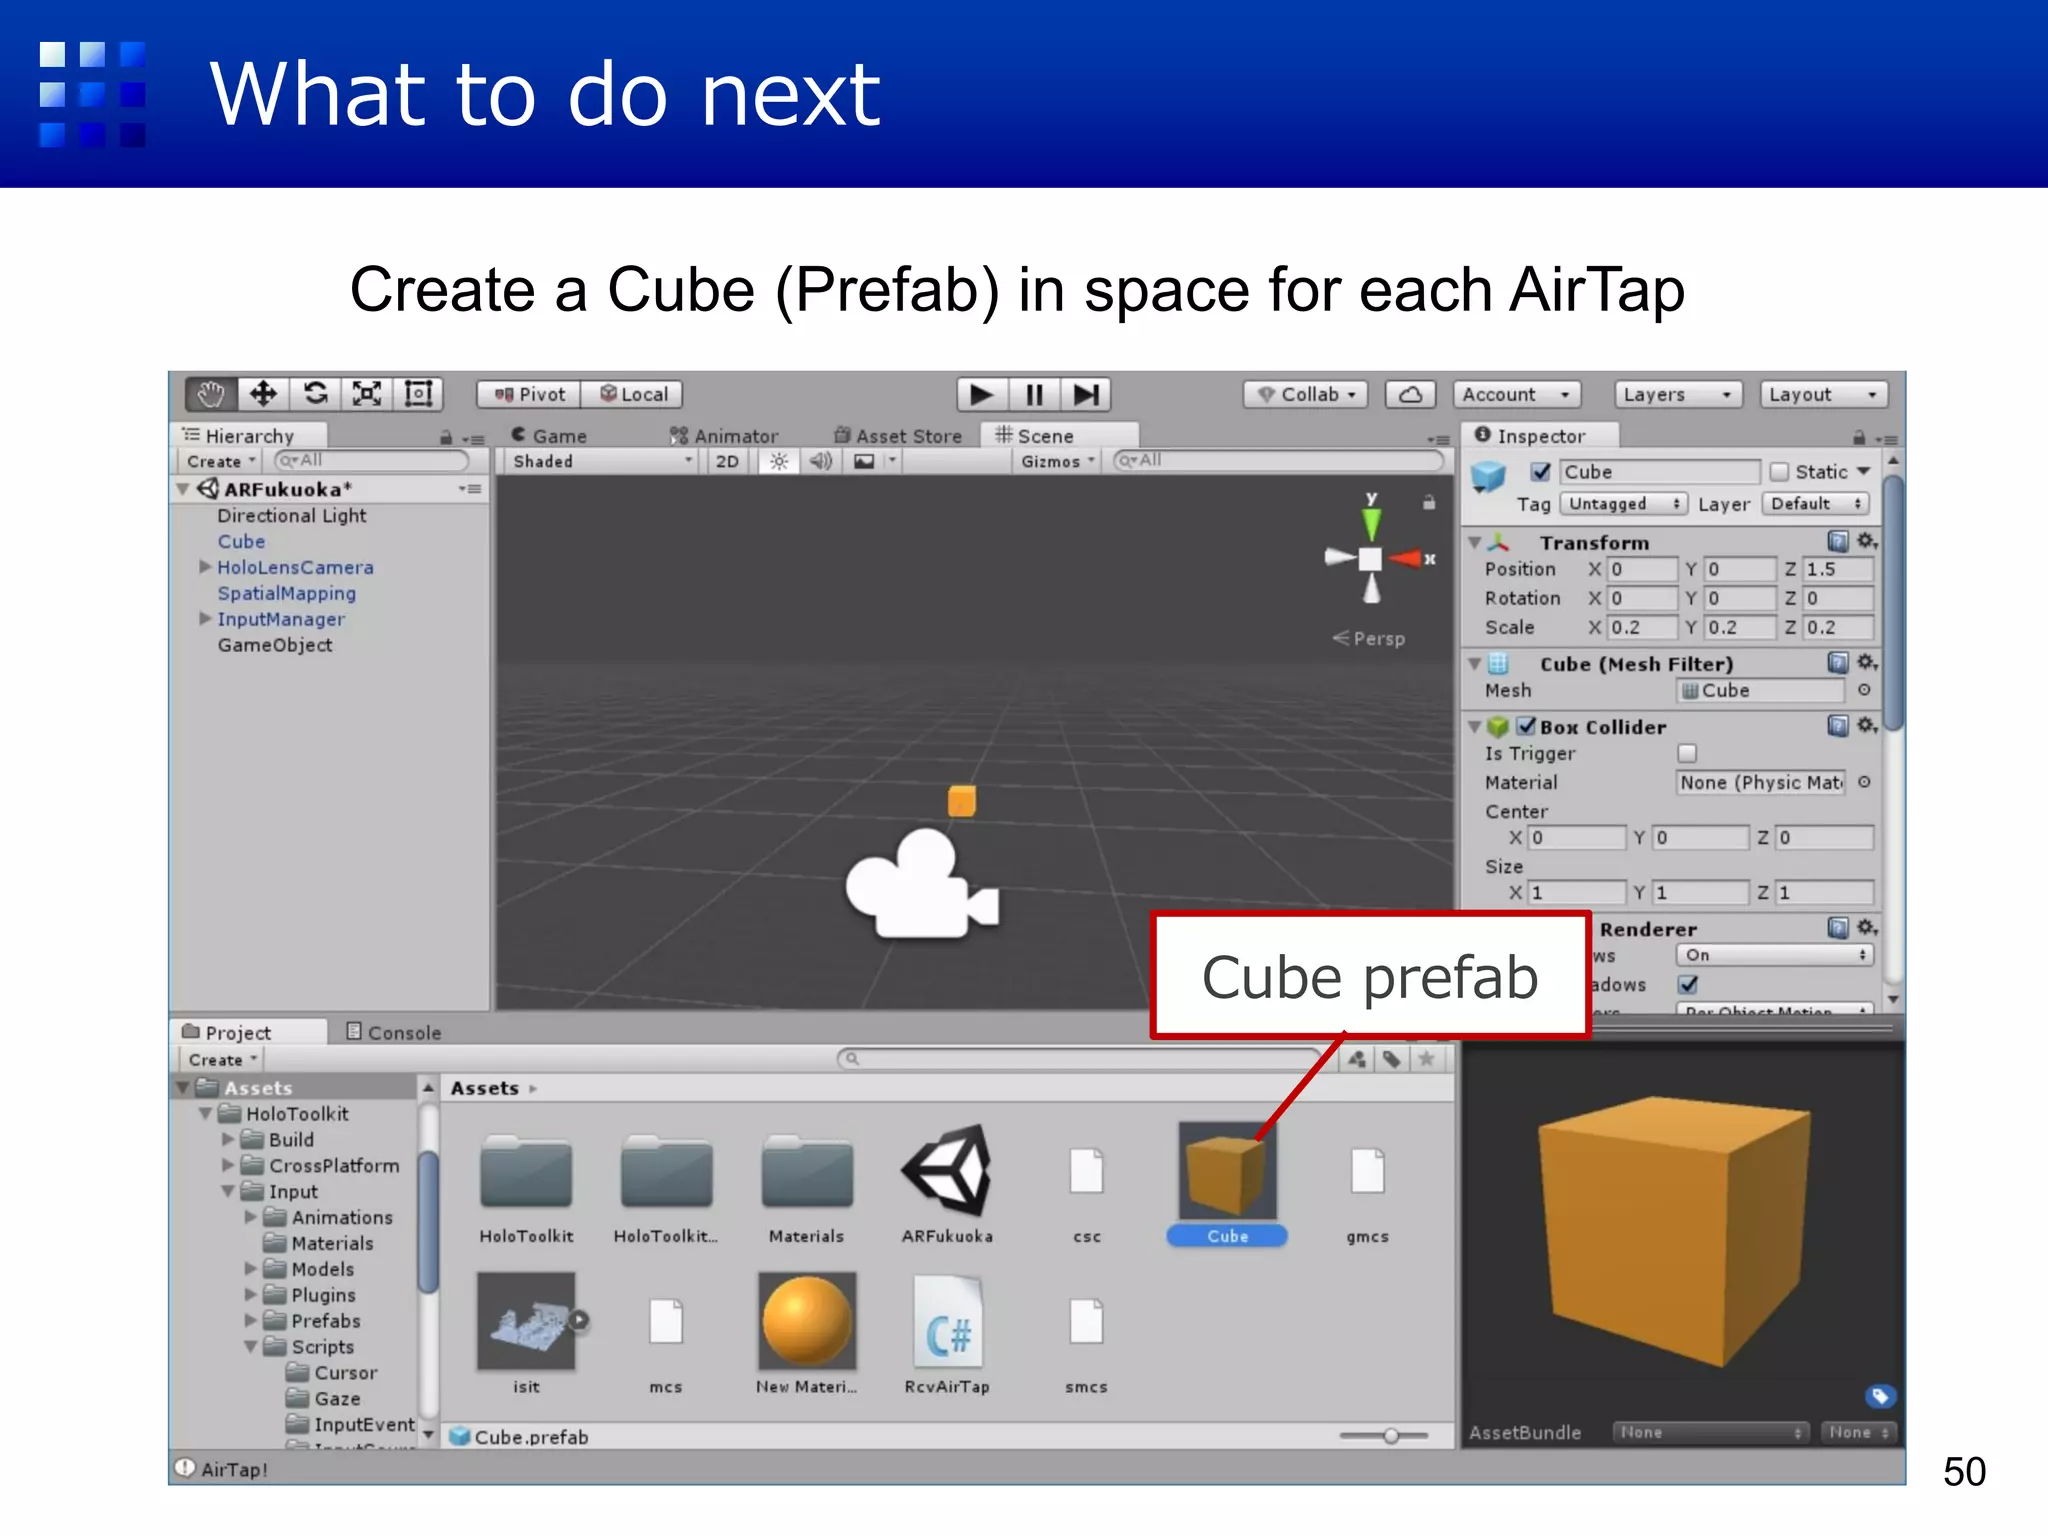Toggle Pivot handle position
The width and height of the screenshot is (2048, 1536).
click(529, 395)
